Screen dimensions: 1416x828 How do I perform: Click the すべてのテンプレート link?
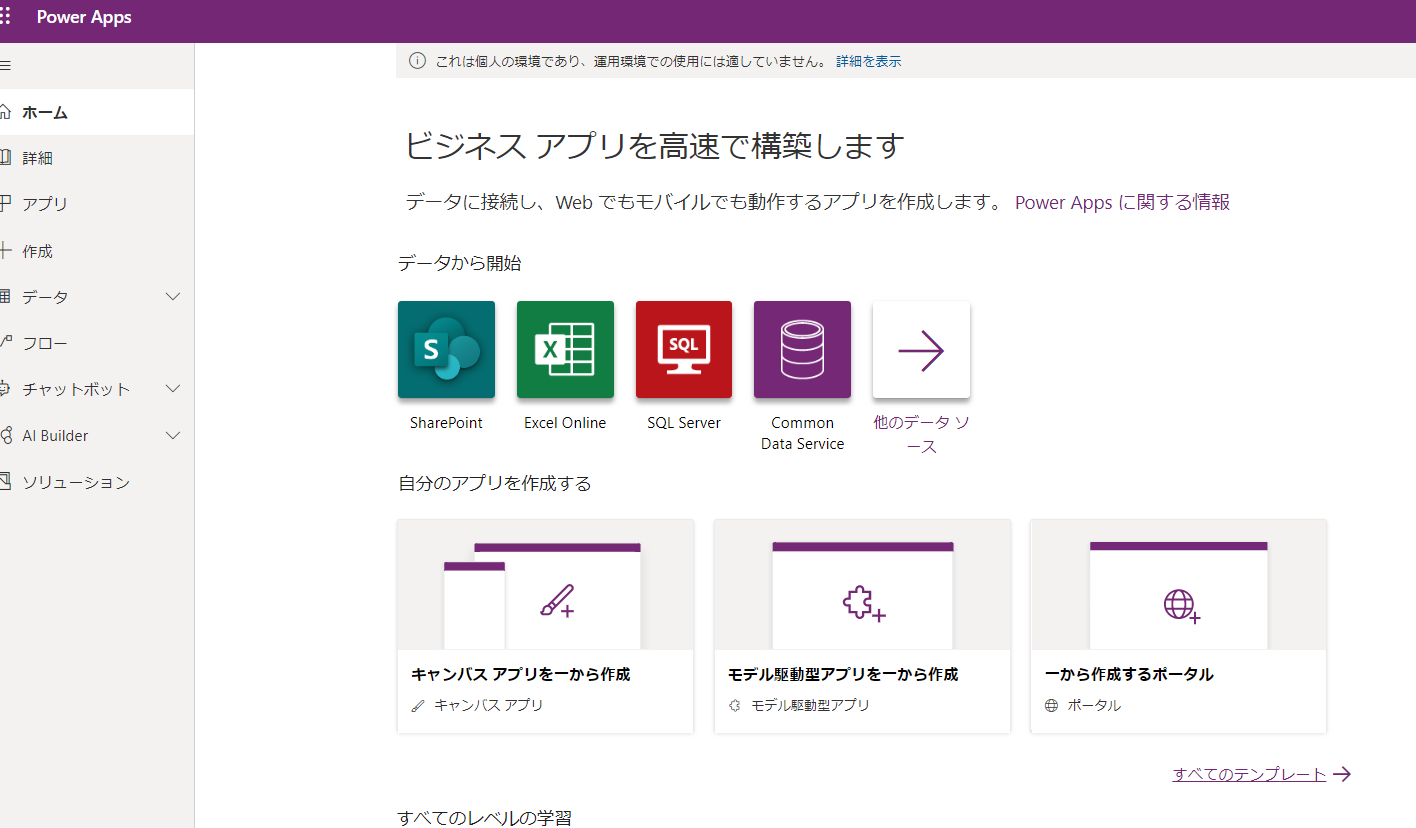pos(1249,773)
